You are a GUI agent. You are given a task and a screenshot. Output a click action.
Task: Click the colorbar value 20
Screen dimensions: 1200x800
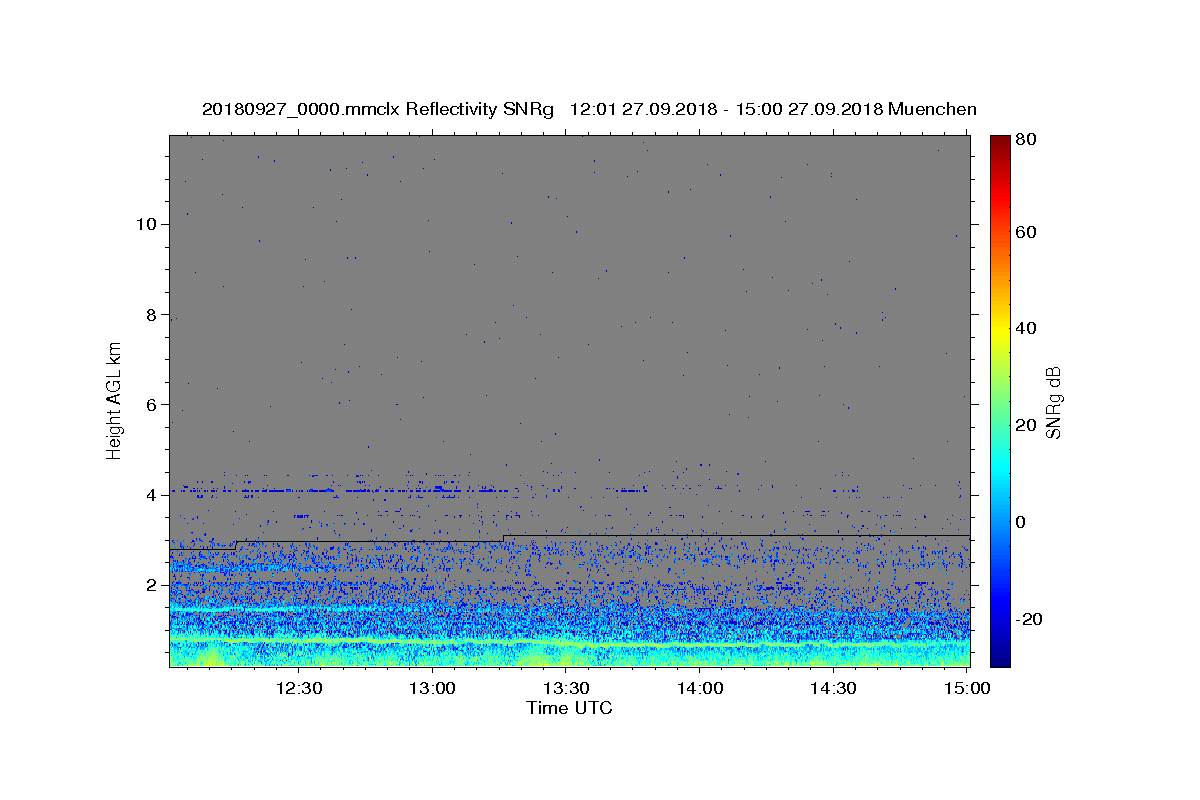[x=1028, y=425]
